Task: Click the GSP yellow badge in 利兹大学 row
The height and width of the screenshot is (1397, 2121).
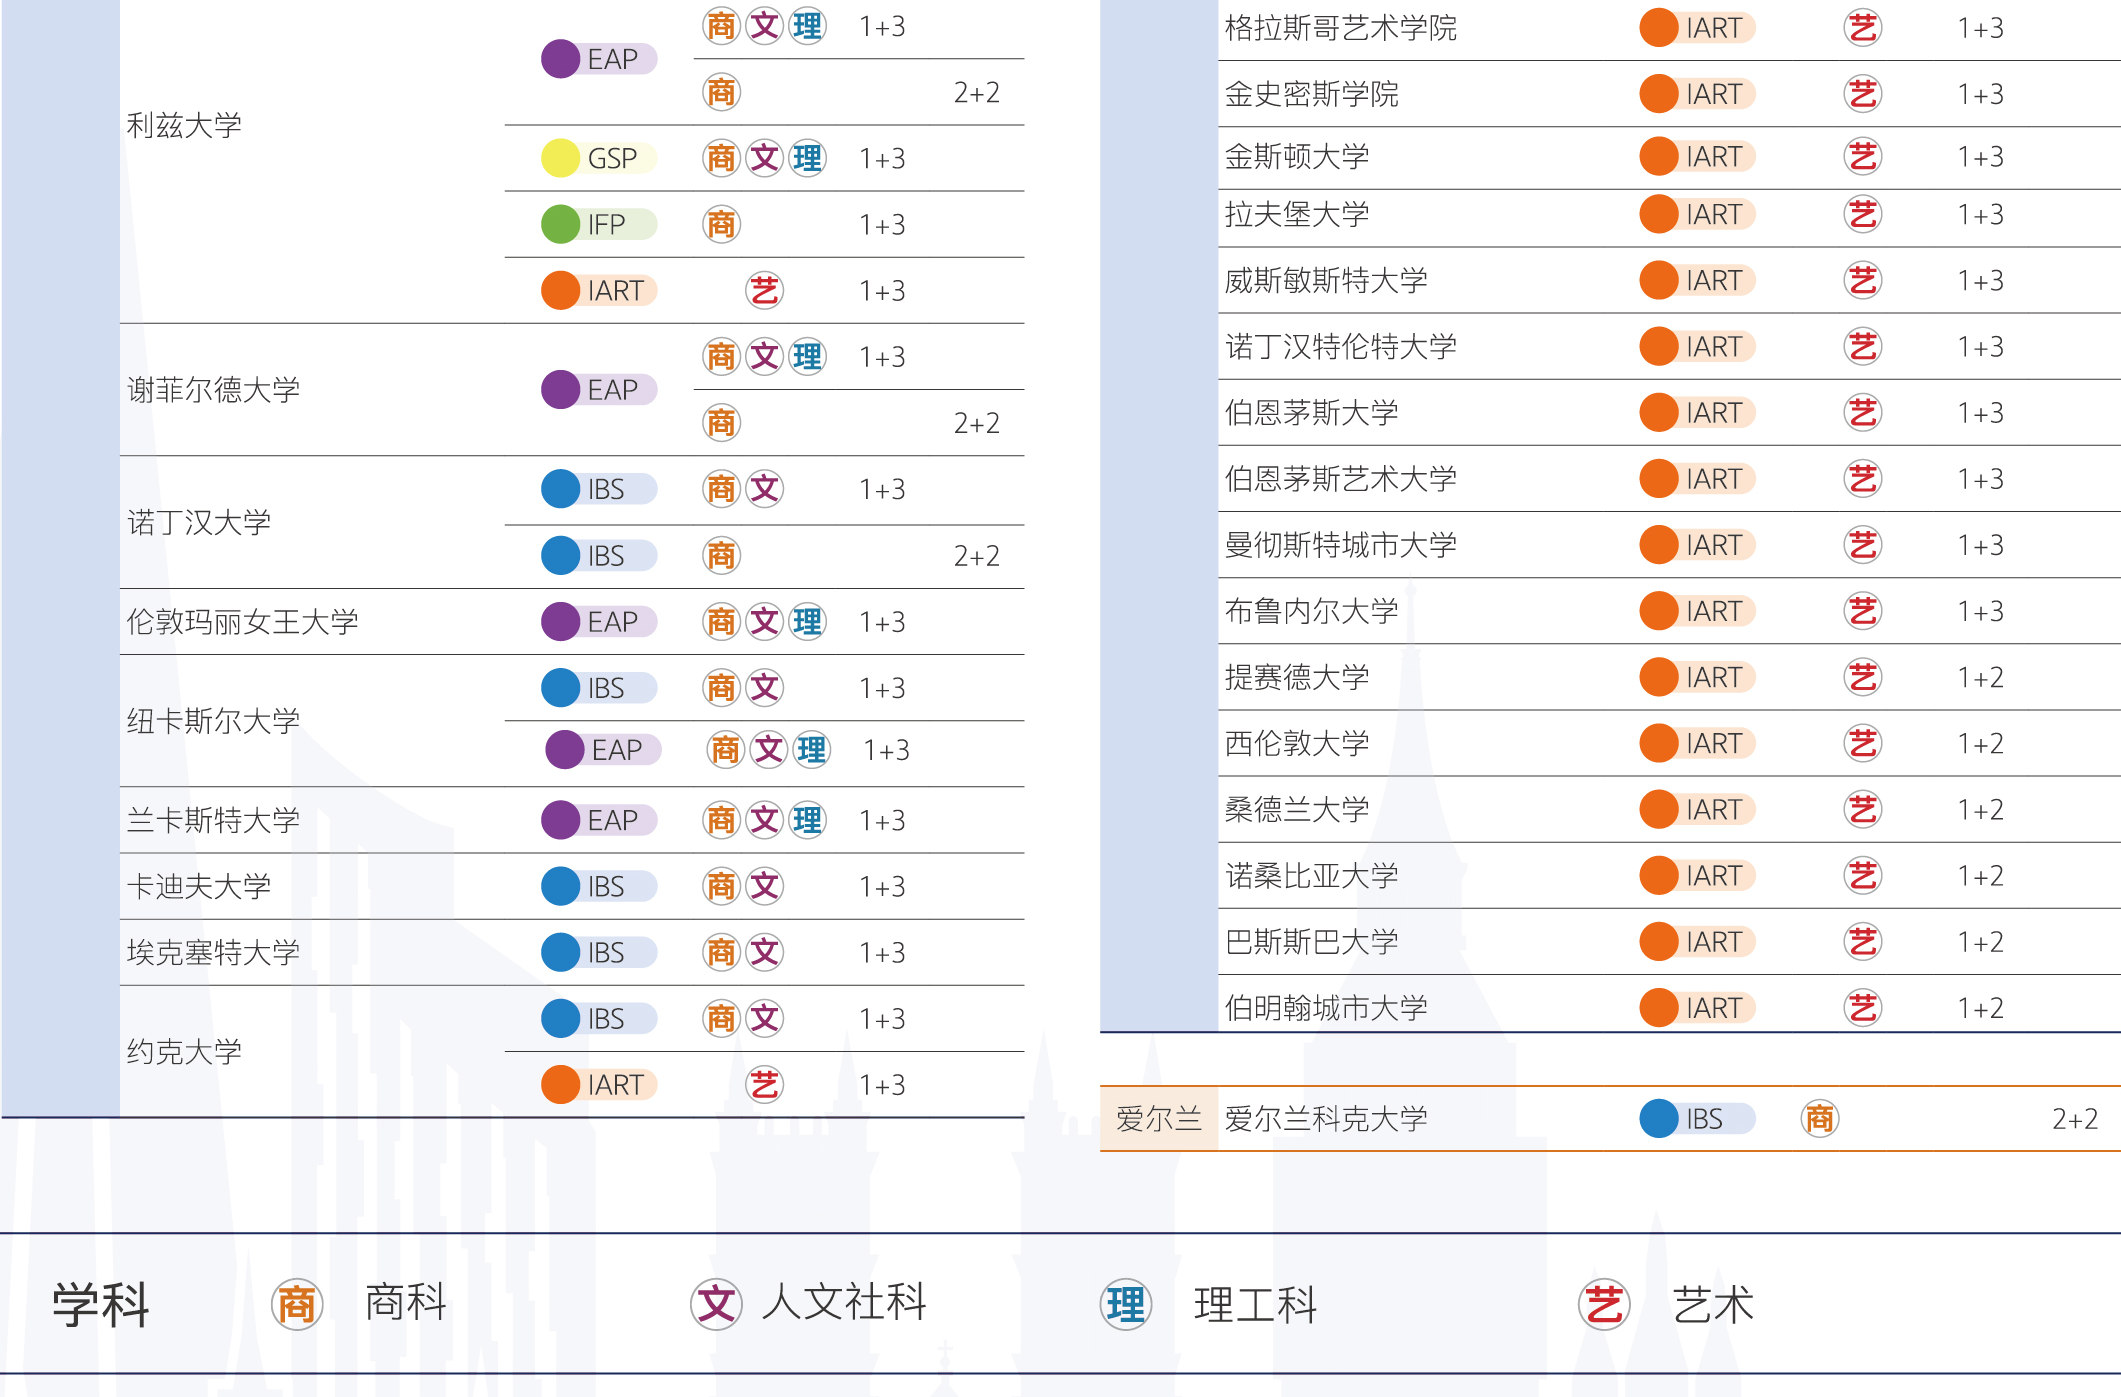Action: (x=598, y=158)
